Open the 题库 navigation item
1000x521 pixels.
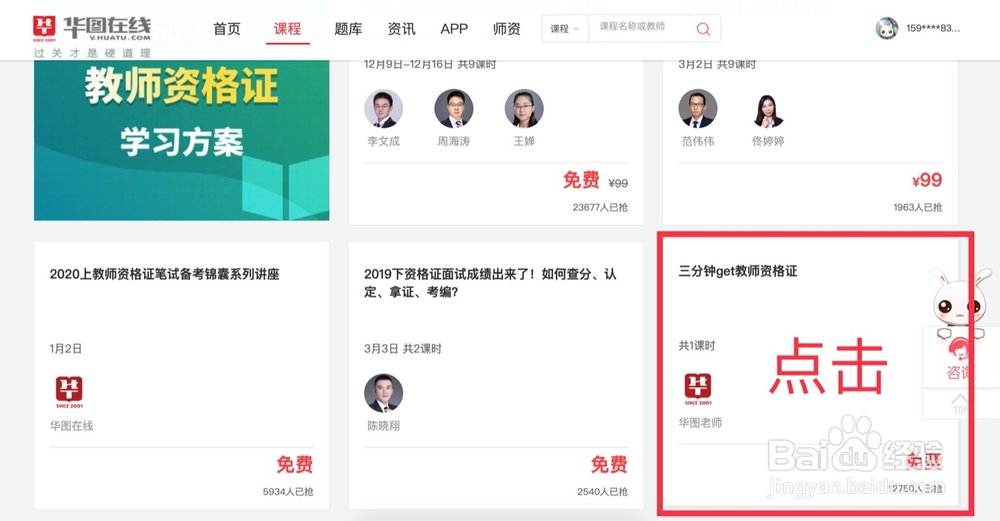(x=348, y=29)
